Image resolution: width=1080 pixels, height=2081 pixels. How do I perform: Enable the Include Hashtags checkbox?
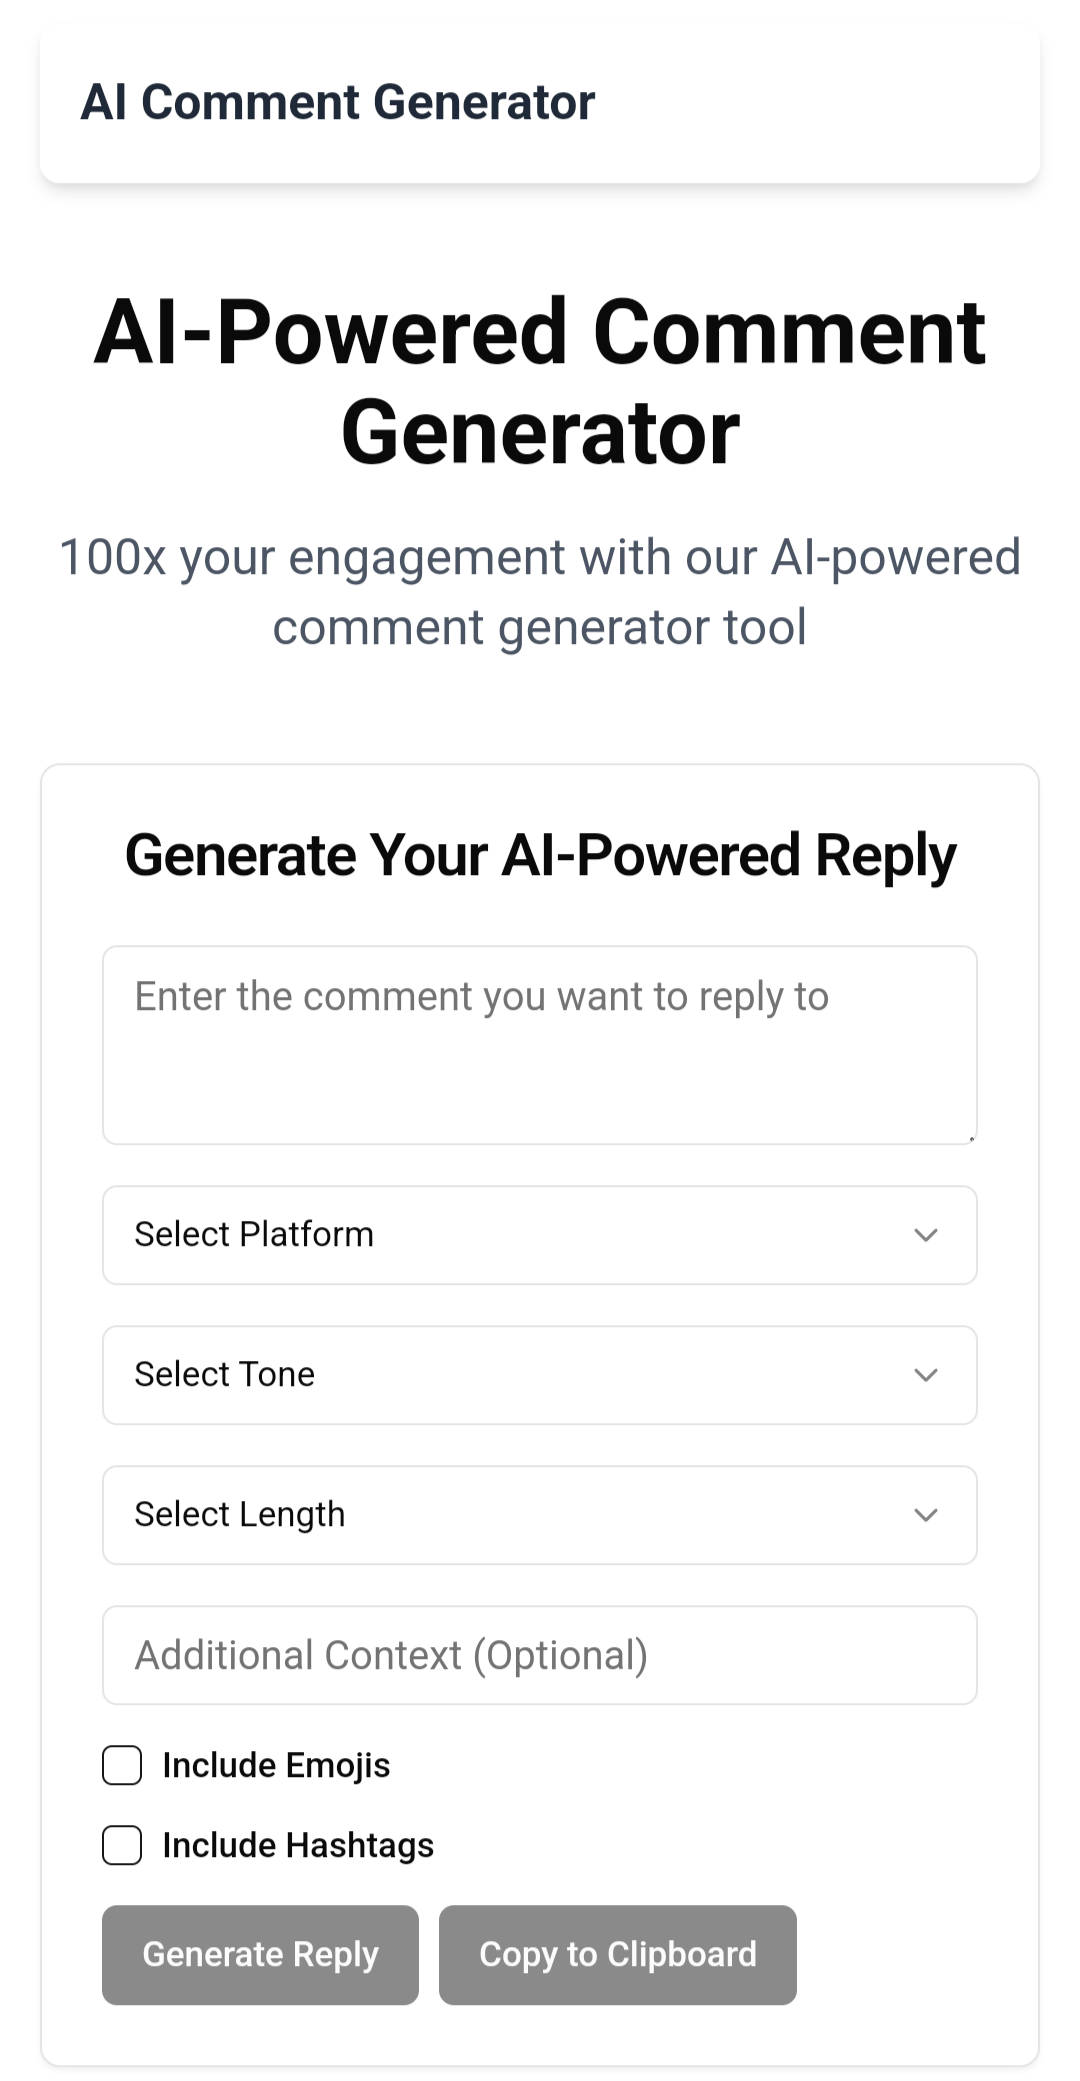click(x=122, y=1845)
